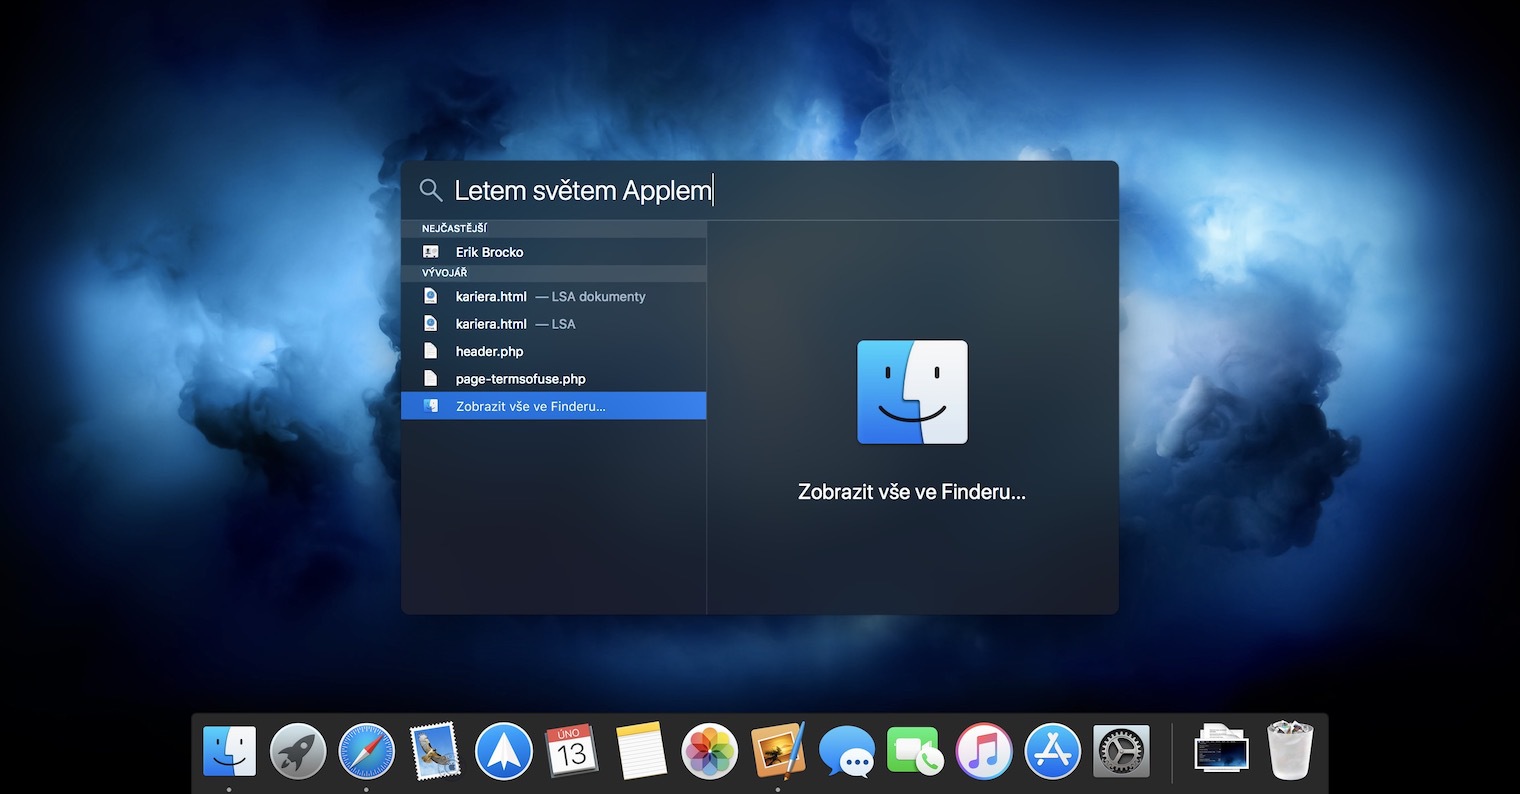
Task: Open the App Store in Dock
Action: tap(1053, 751)
